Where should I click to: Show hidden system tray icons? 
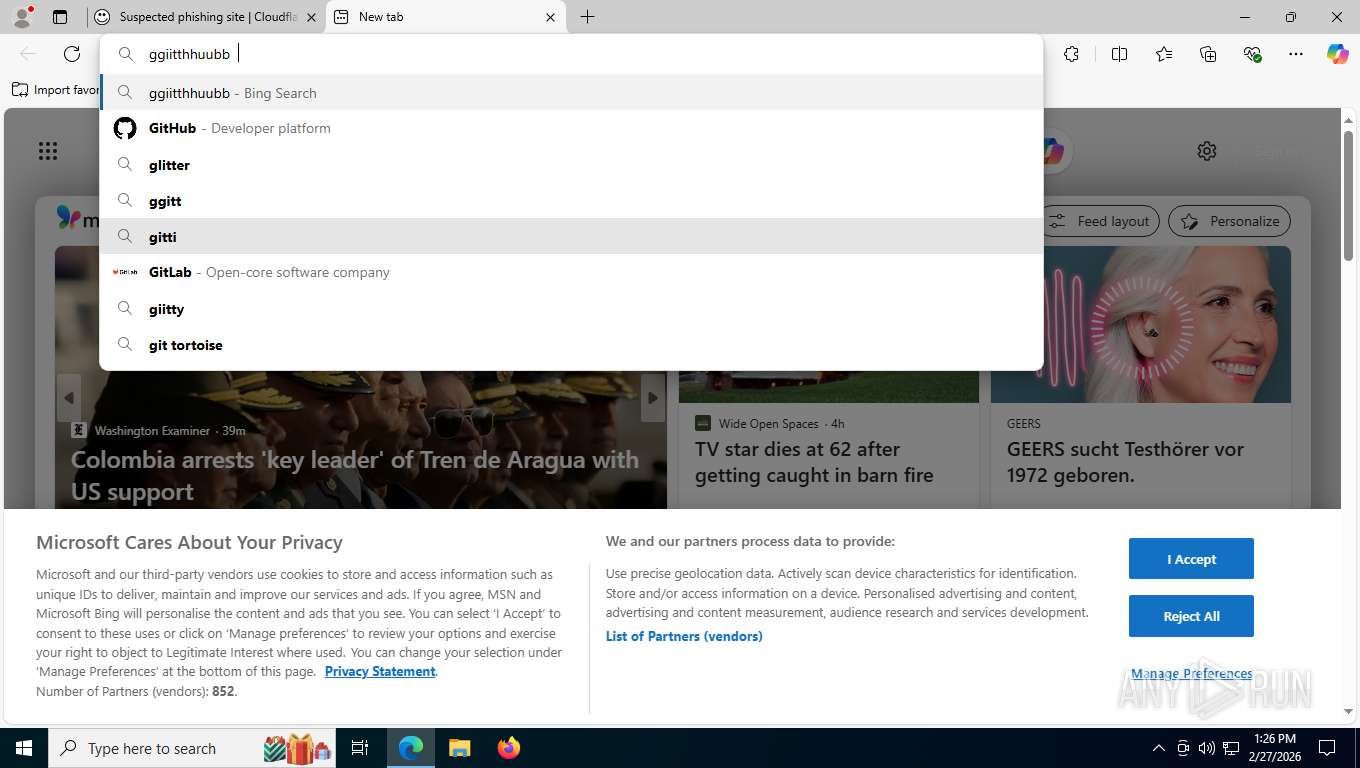1159,748
